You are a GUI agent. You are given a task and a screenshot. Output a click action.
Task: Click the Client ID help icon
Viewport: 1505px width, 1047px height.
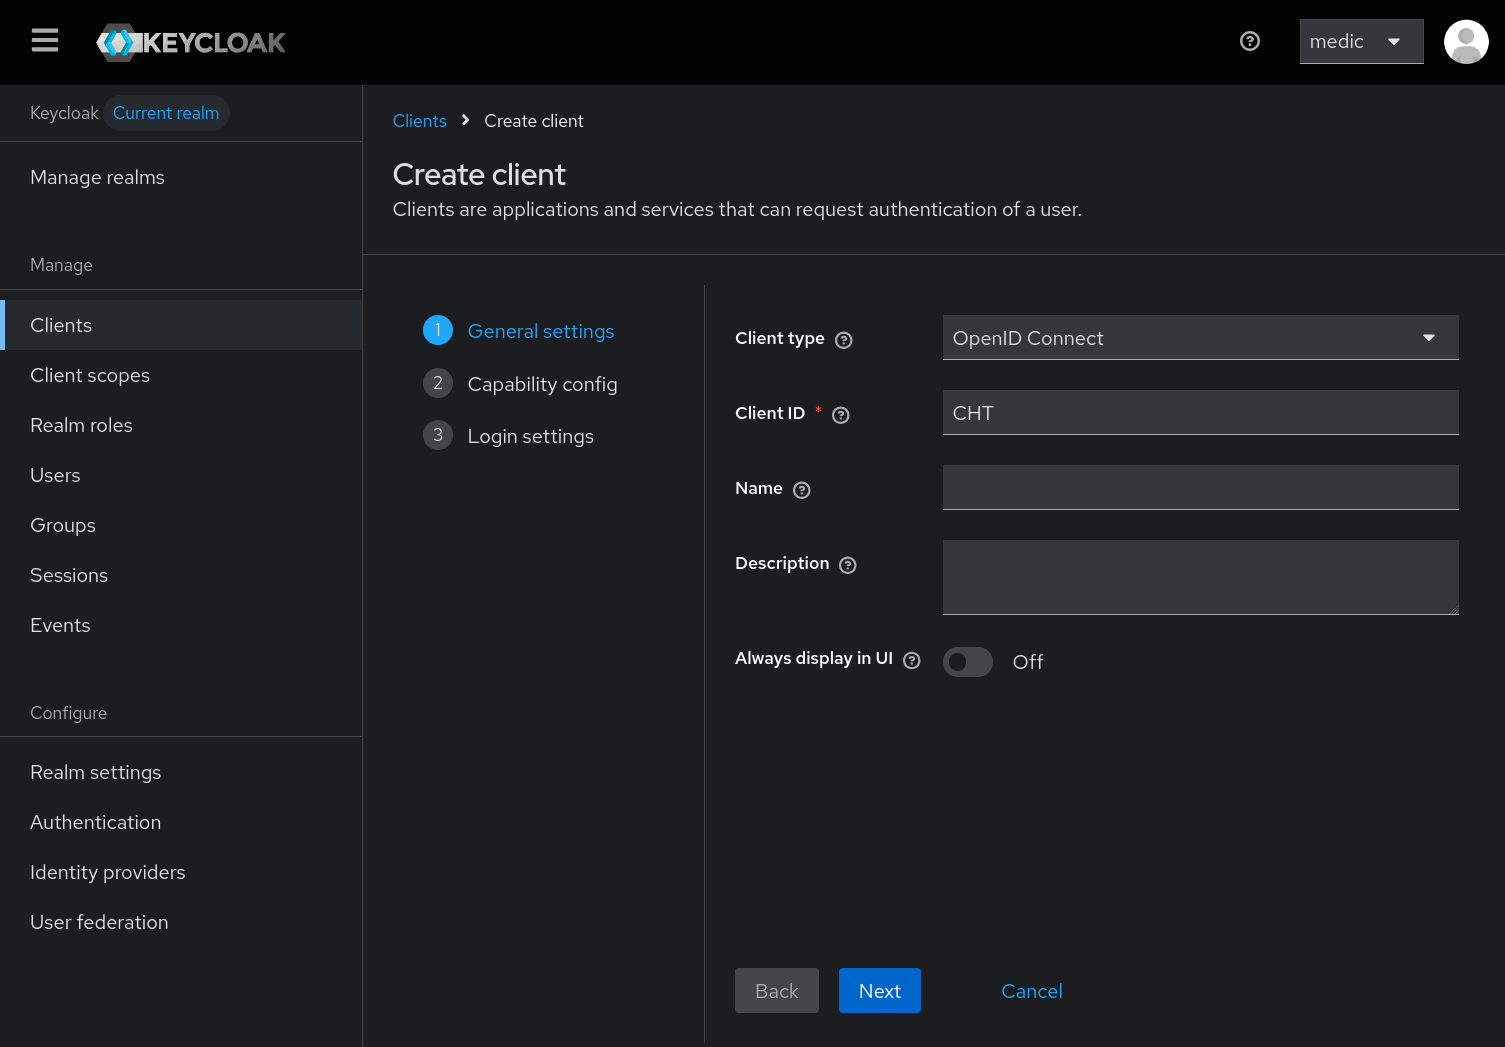click(841, 415)
